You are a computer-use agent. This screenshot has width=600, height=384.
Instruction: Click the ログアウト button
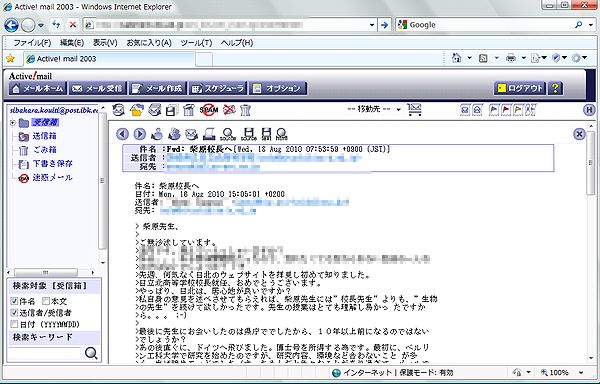tap(520, 88)
